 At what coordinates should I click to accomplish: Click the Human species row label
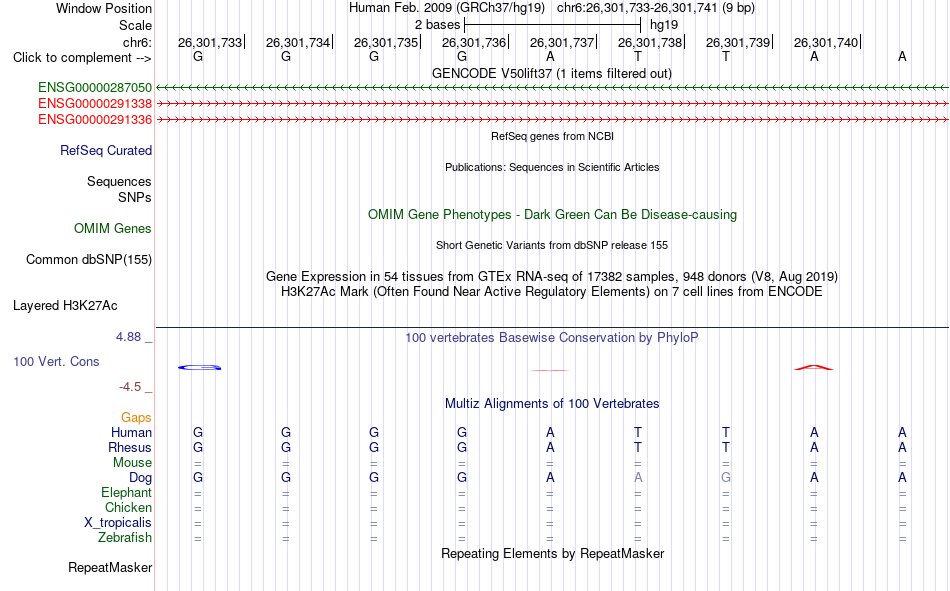tap(131, 432)
